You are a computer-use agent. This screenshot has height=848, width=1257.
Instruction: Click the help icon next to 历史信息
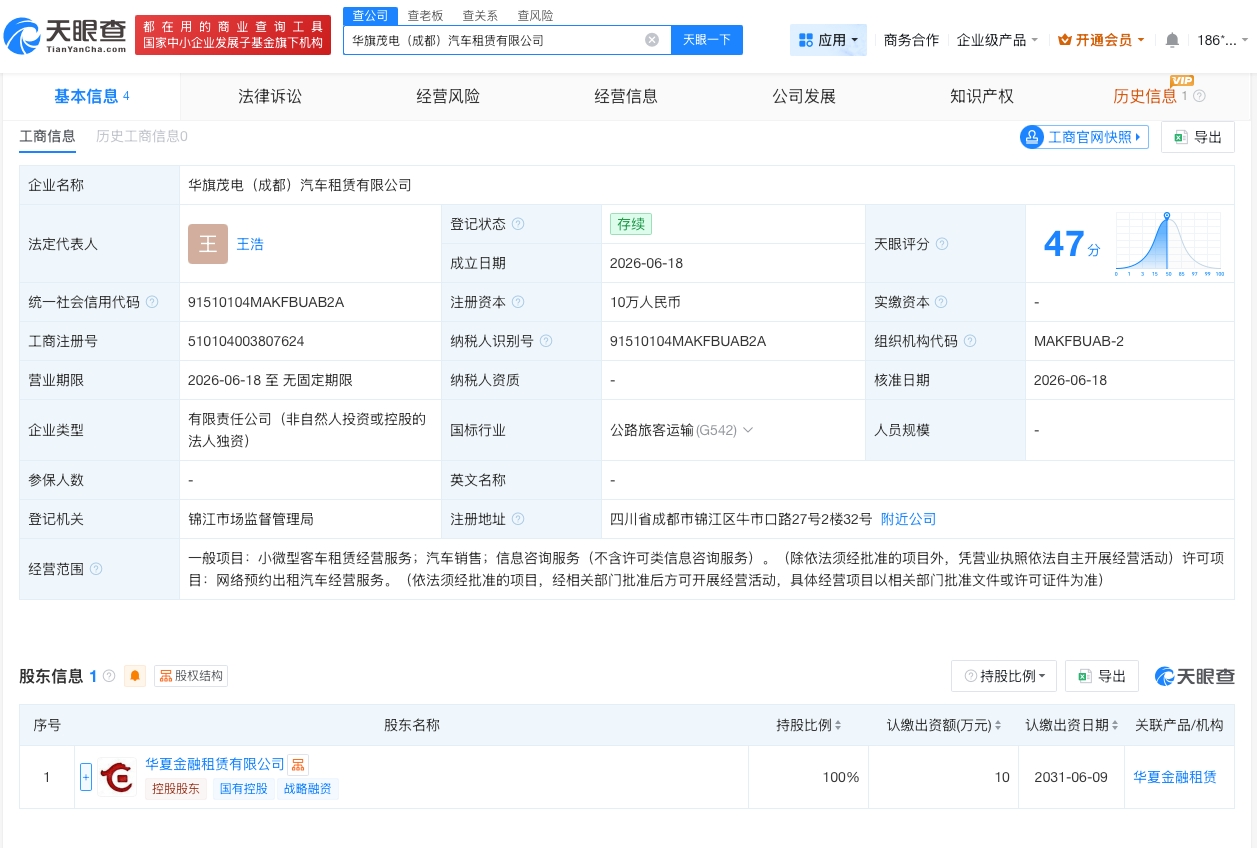1200,96
